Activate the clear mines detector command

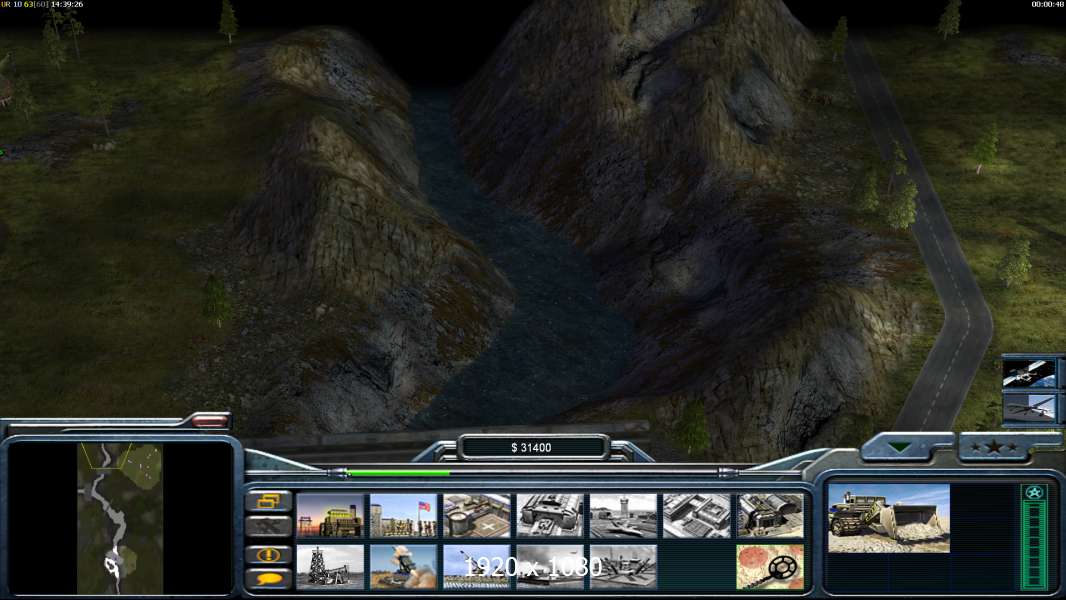(770, 566)
